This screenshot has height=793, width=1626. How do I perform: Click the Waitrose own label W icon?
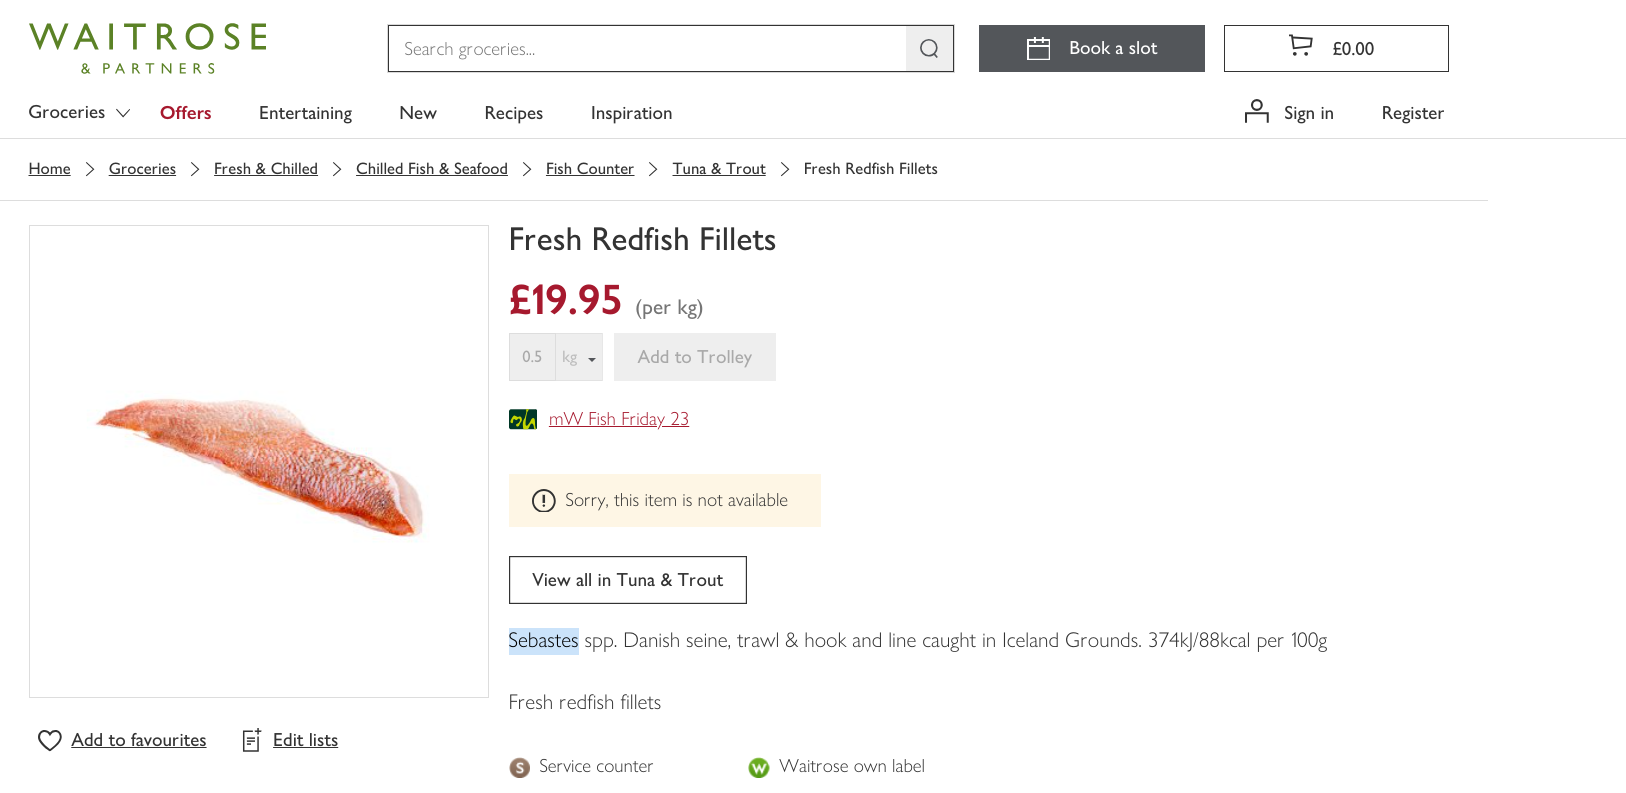click(x=759, y=767)
